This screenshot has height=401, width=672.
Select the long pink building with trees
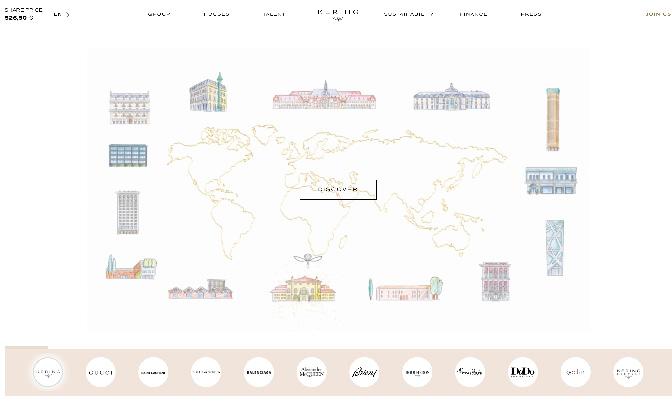406,288
